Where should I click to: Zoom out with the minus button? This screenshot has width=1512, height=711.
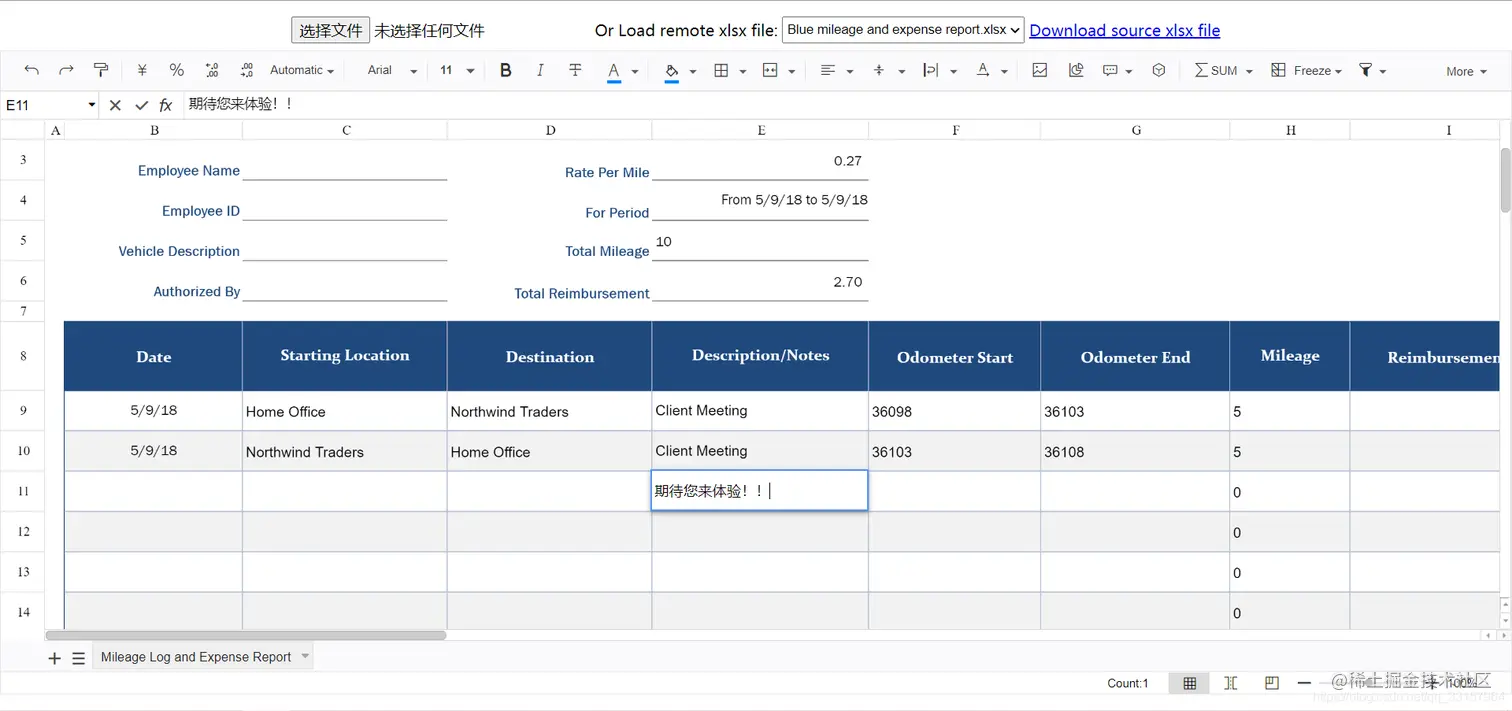click(x=1304, y=683)
